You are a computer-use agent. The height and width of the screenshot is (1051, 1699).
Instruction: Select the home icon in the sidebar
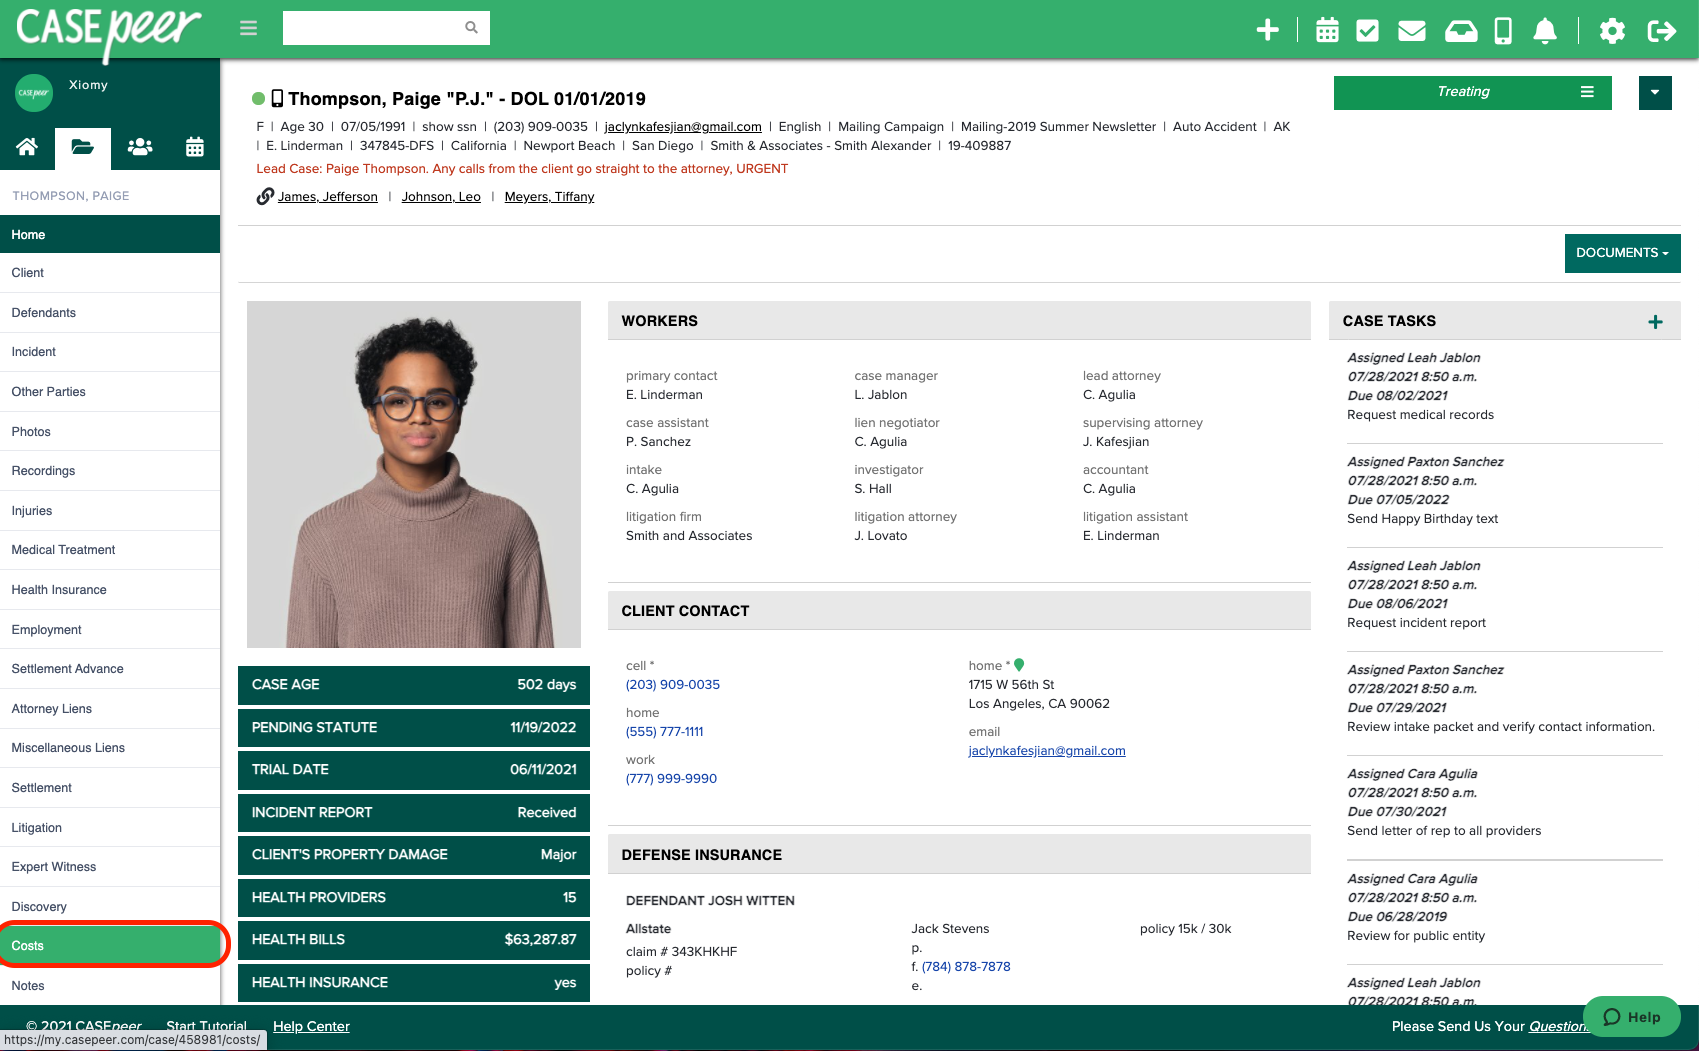coord(27,146)
